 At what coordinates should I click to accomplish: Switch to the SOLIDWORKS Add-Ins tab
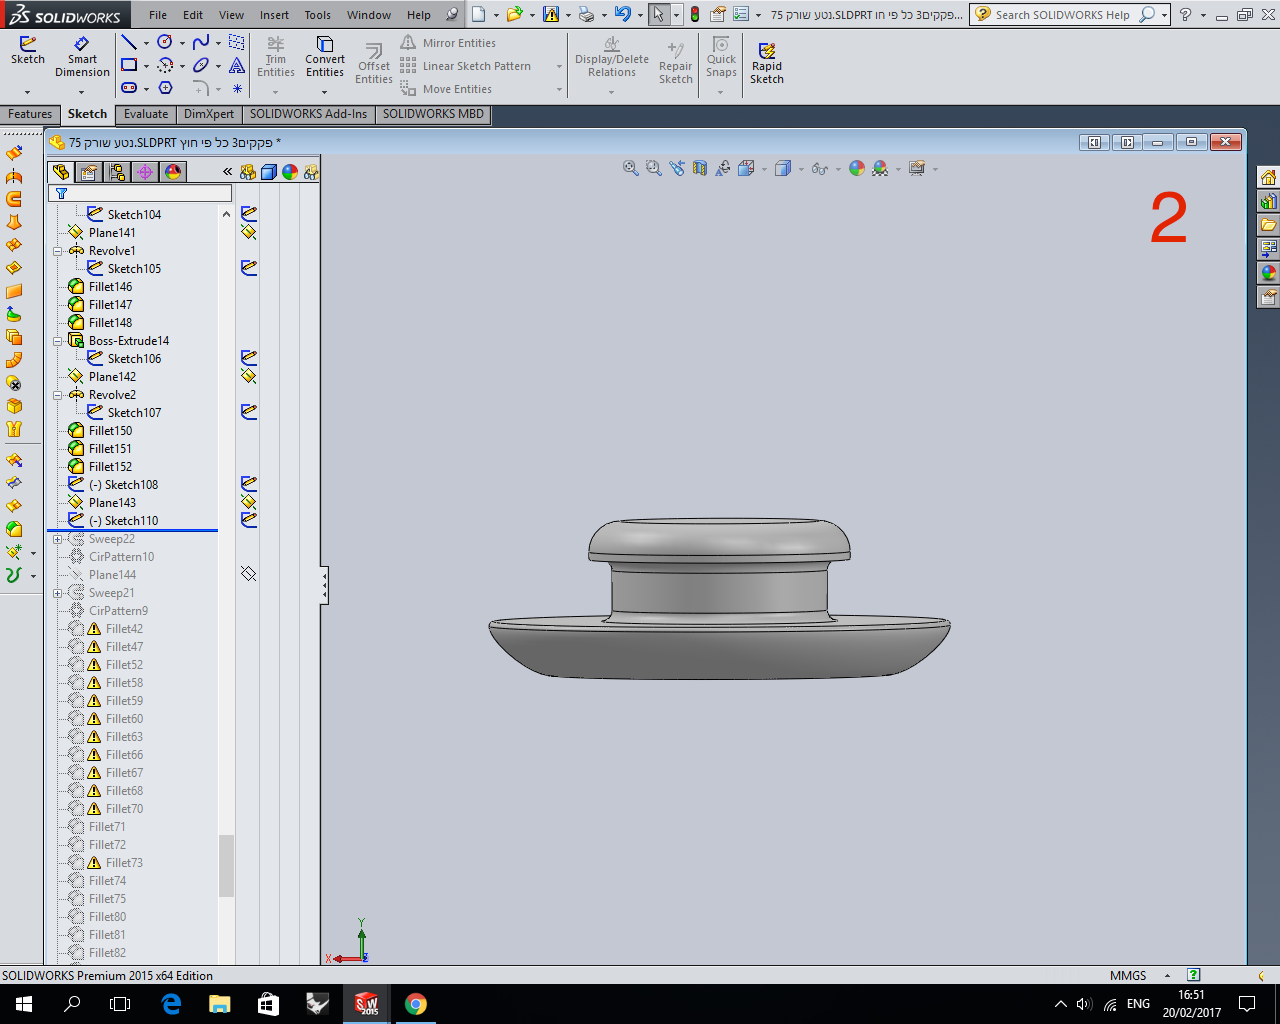tap(308, 114)
